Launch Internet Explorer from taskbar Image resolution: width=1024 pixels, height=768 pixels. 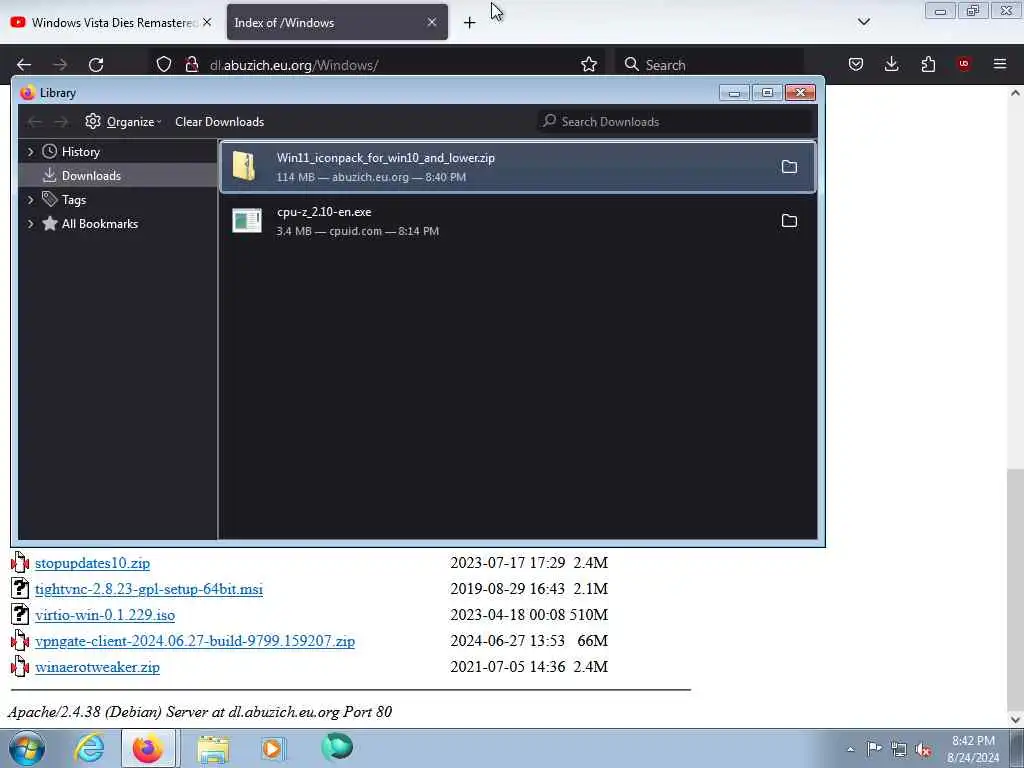89,748
